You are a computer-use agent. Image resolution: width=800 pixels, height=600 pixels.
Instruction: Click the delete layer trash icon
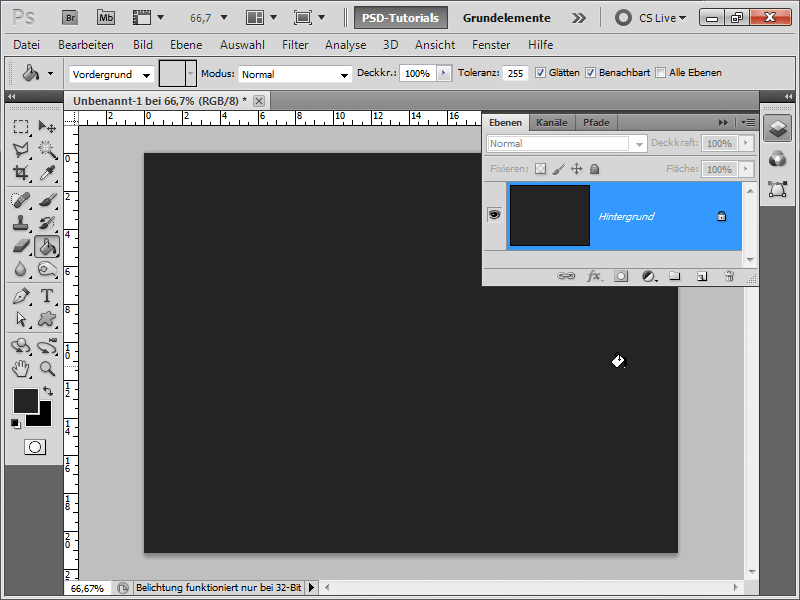(x=729, y=276)
